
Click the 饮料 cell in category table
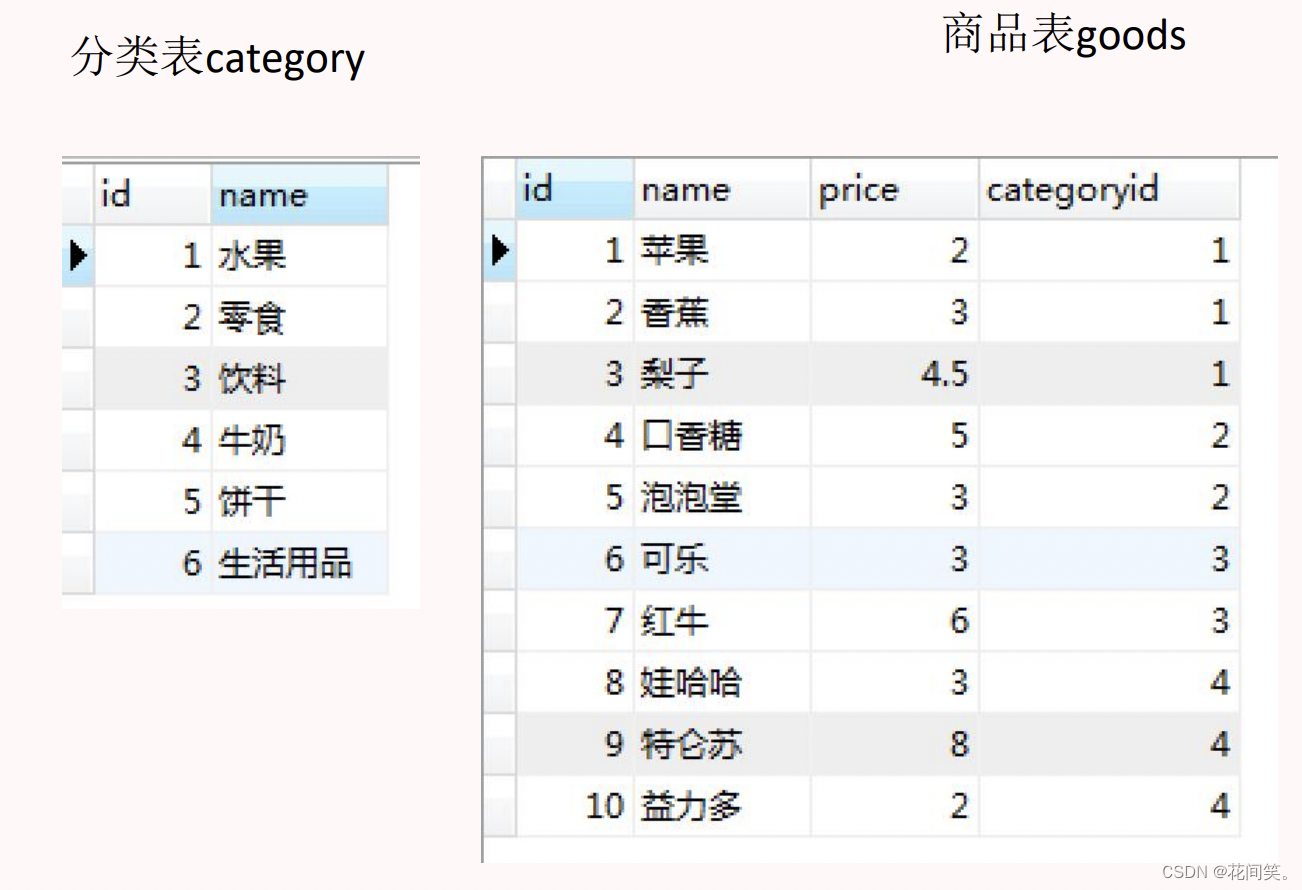pos(300,379)
